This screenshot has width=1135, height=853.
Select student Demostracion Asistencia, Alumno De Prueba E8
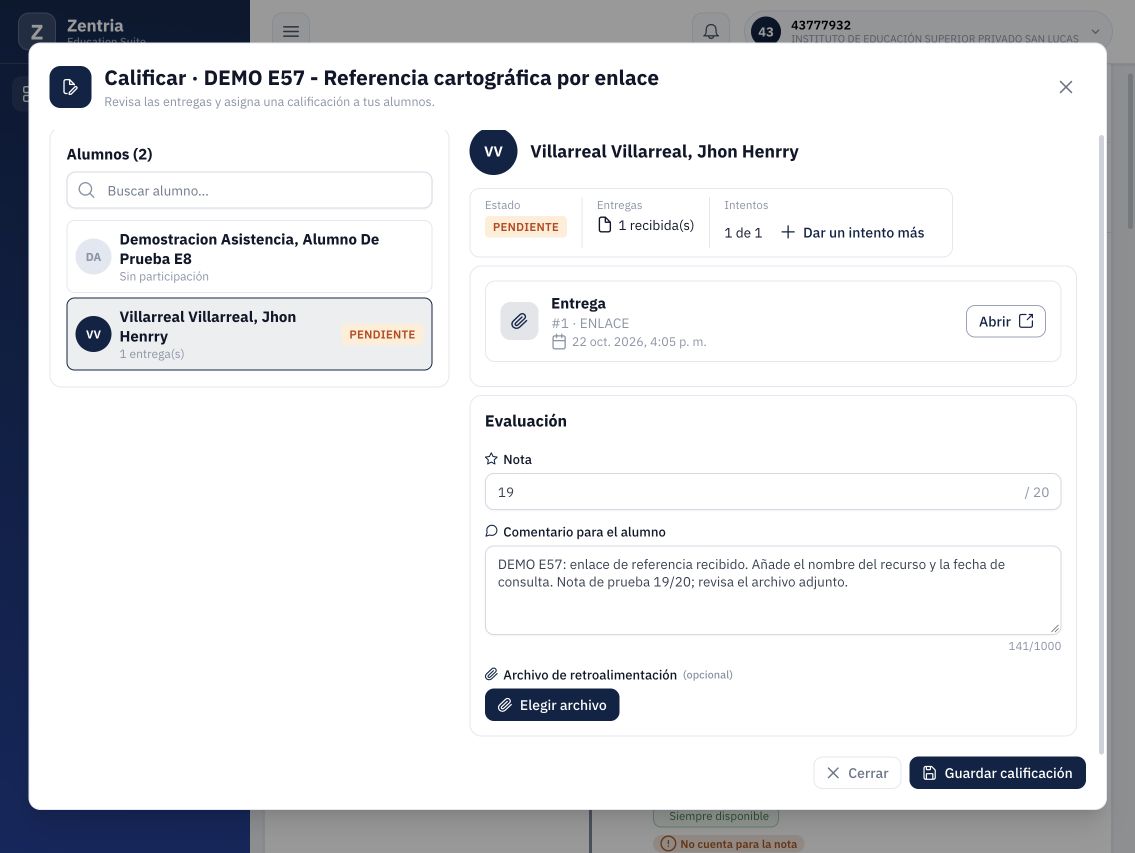[249, 257]
